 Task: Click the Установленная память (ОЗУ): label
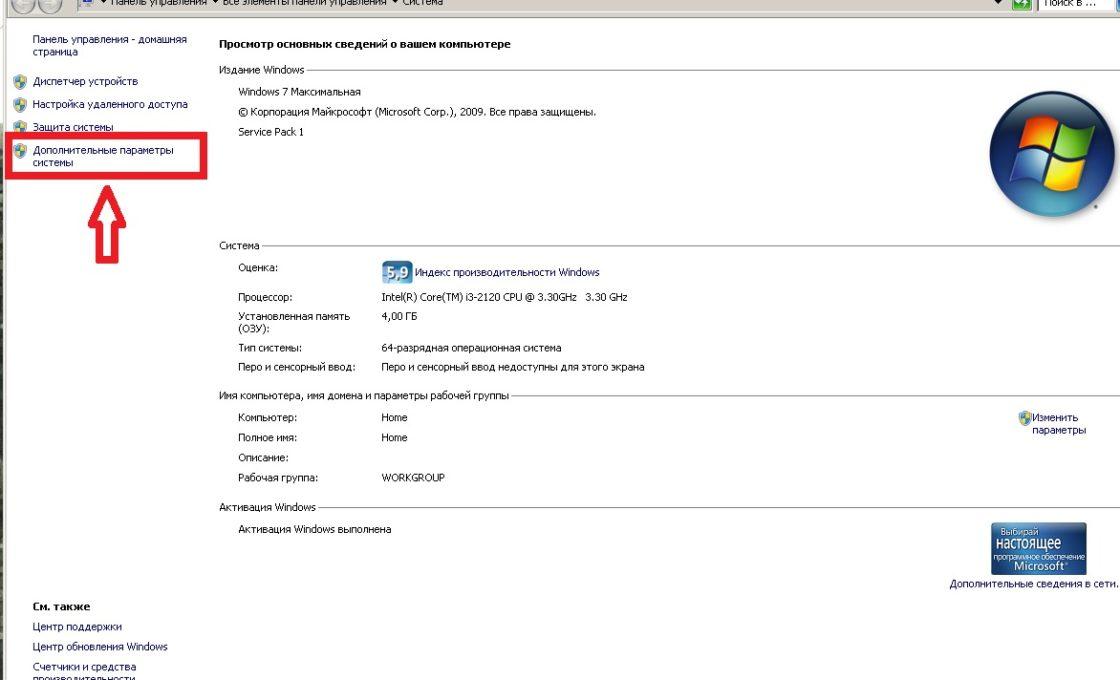[294, 322]
